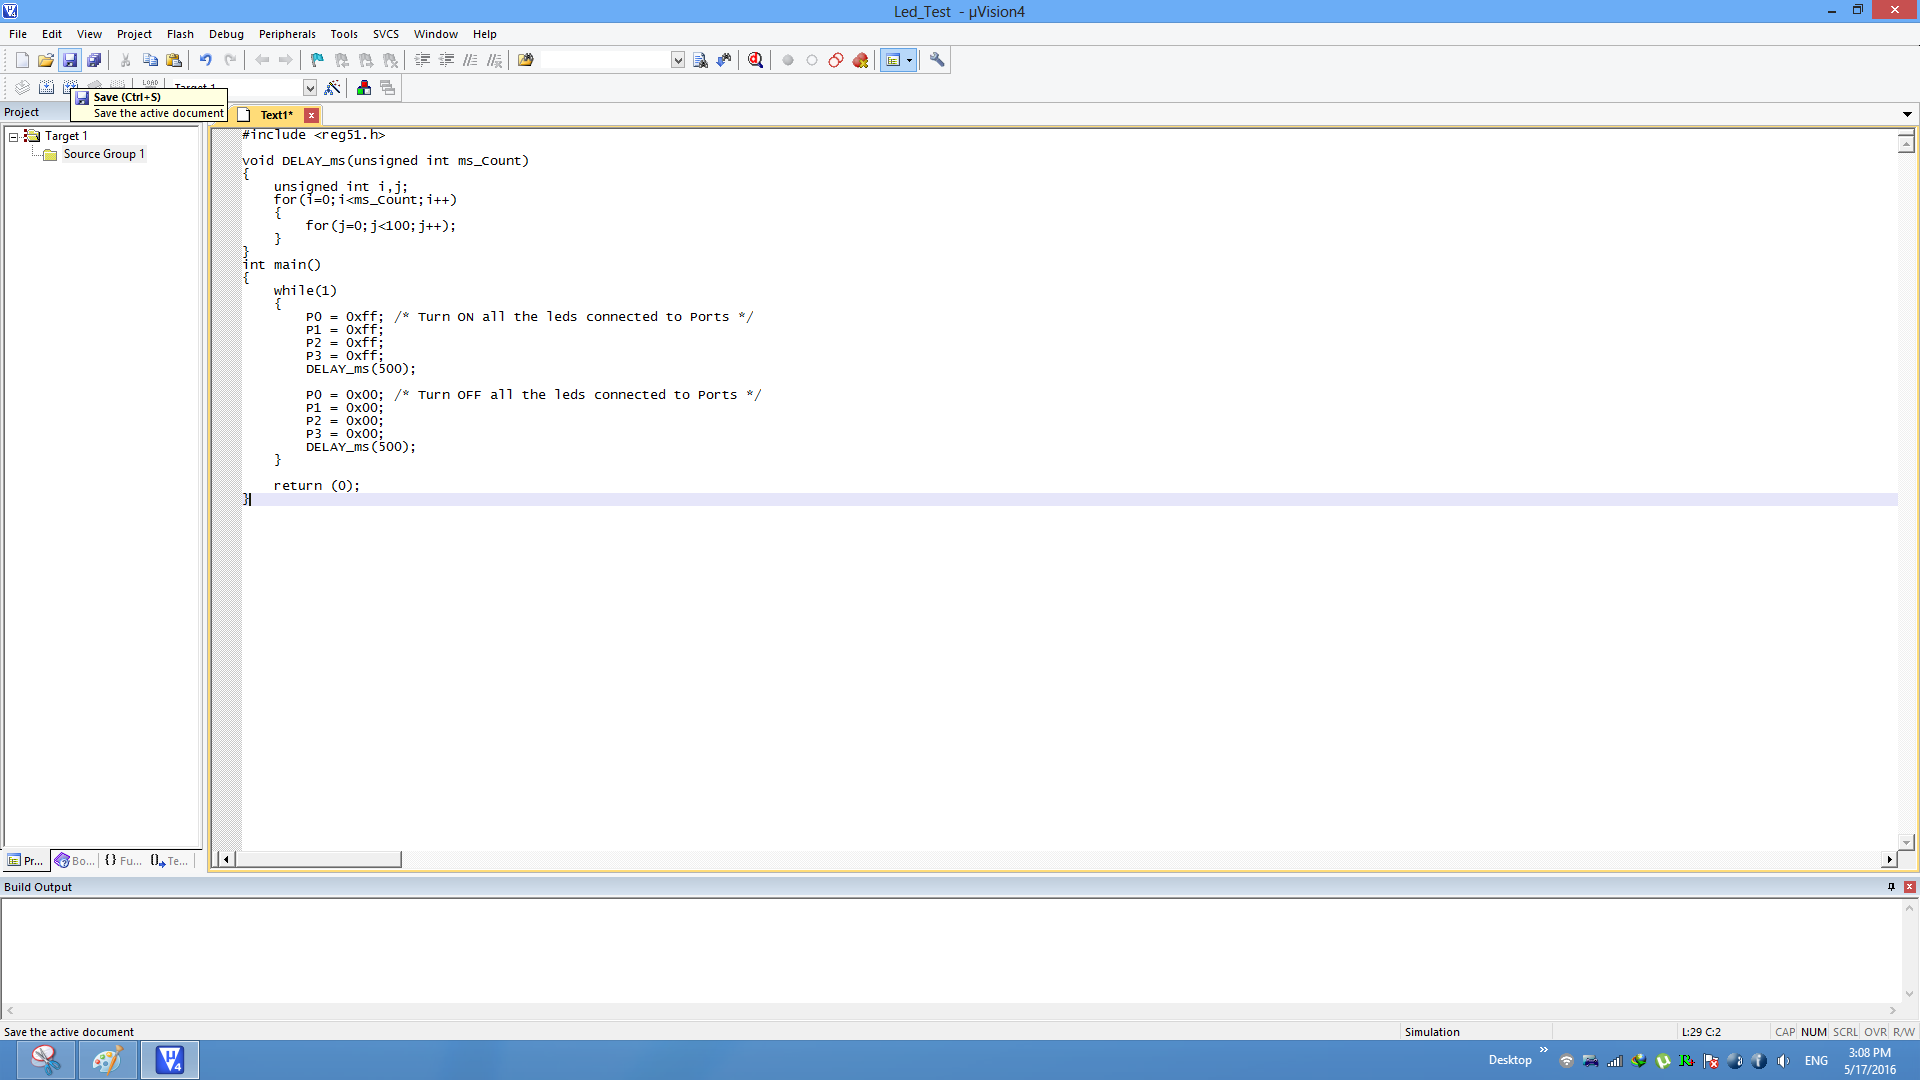The height and width of the screenshot is (1080, 1920).
Task: Open the SVCS menu
Action: tap(386, 34)
